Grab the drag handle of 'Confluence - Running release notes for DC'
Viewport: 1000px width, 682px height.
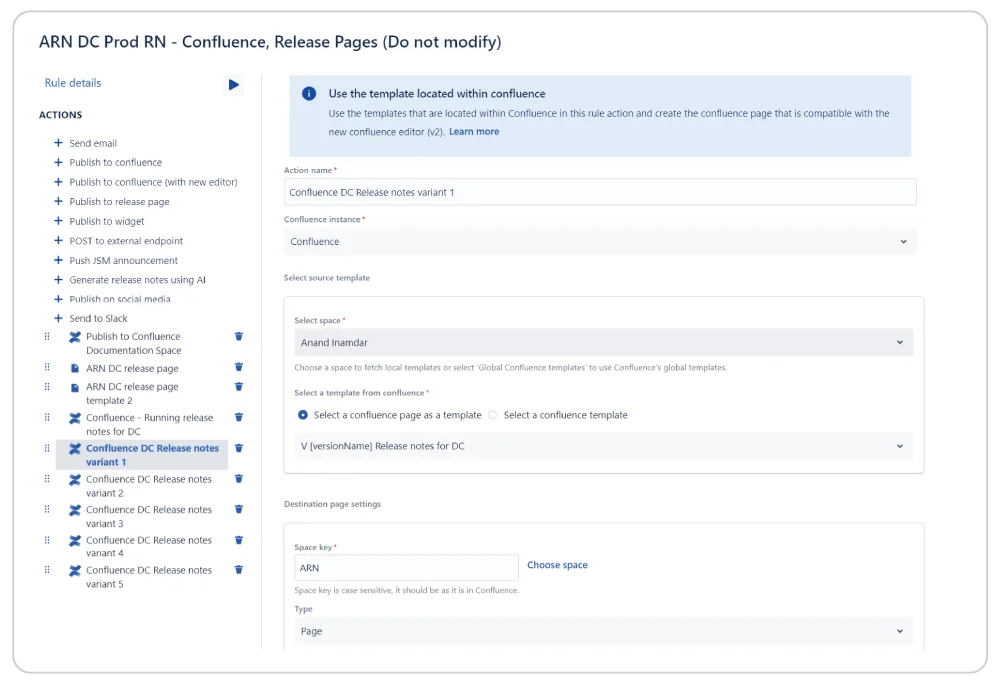coord(46,418)
